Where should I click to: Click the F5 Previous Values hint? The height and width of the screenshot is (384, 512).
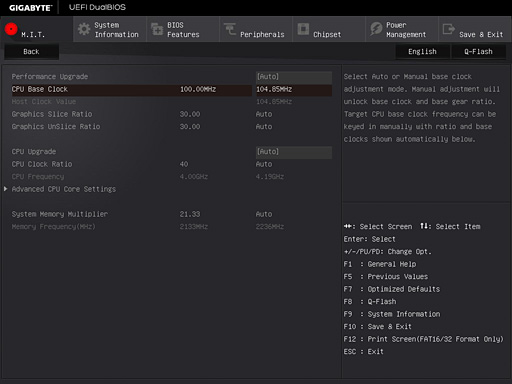[386, 277]
